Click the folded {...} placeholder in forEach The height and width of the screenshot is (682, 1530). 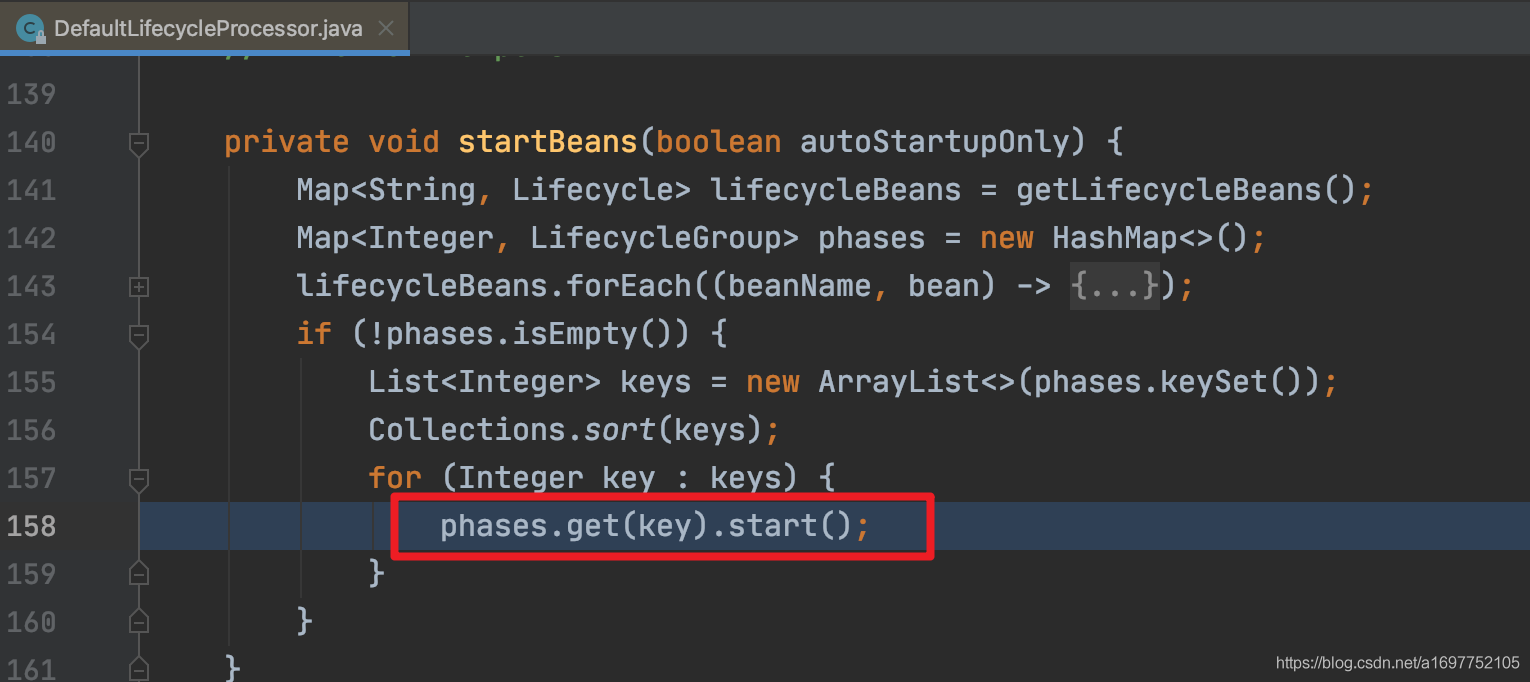click(1115, 286)
